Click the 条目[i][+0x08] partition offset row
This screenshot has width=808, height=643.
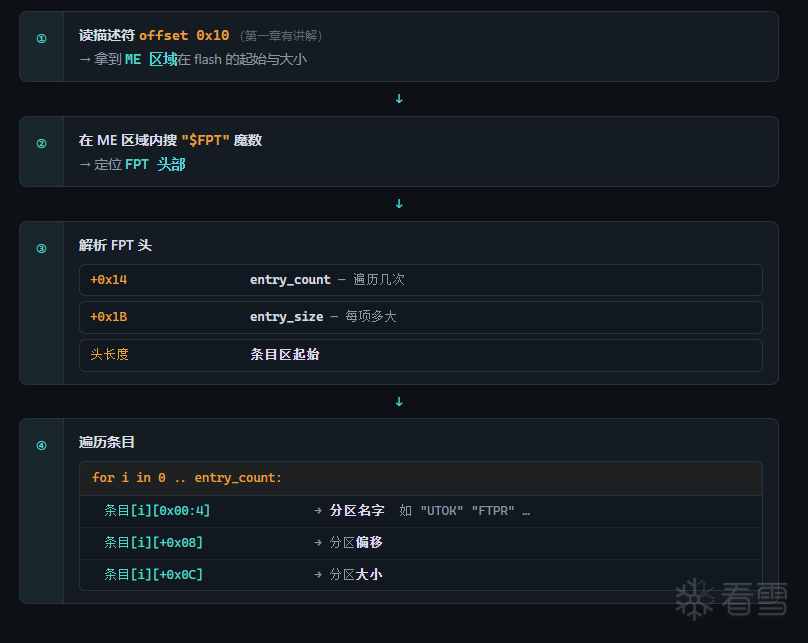[x=420, y=543]
